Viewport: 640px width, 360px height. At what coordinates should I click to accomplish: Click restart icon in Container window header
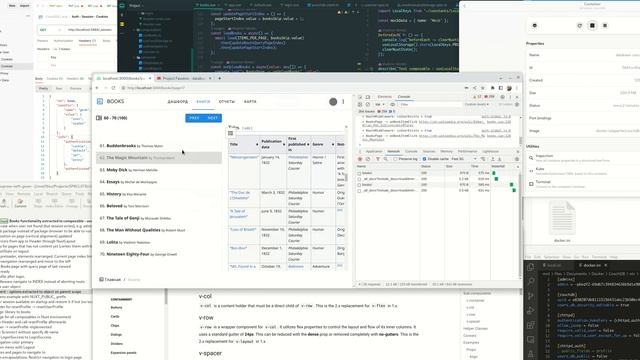coord(580,25)
